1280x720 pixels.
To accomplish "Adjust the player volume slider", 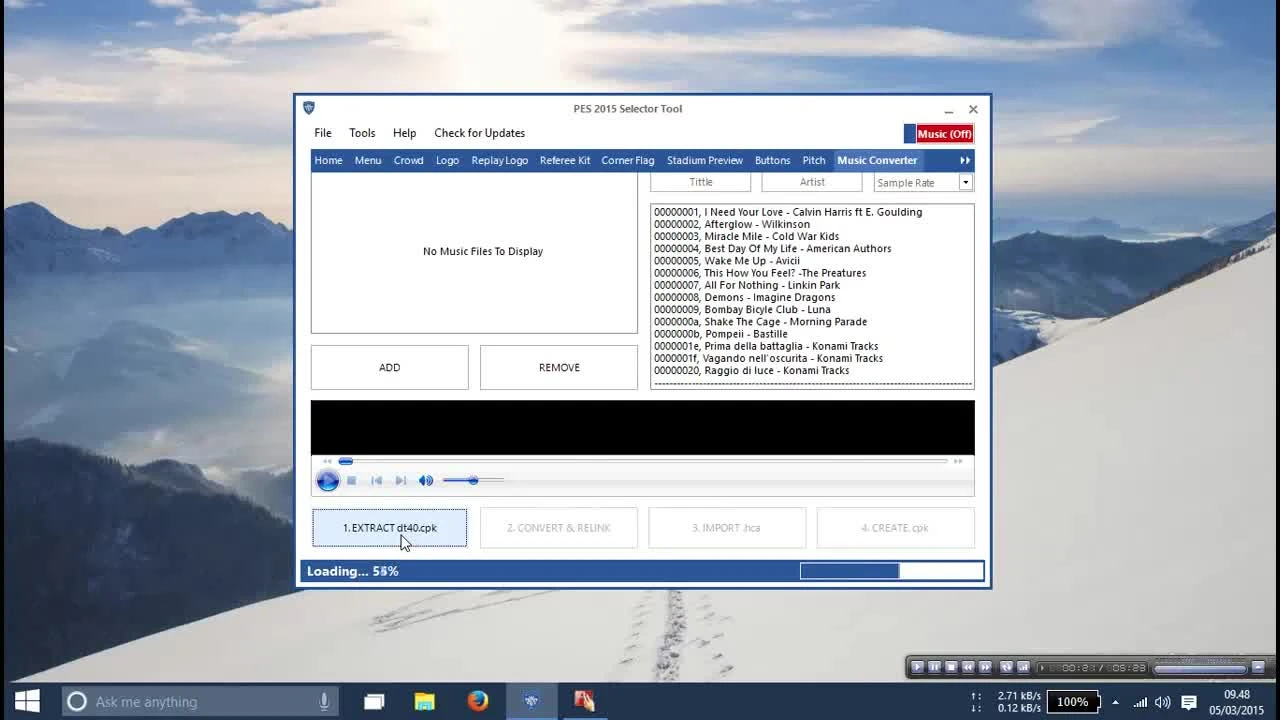I will (x=473, y=481).
